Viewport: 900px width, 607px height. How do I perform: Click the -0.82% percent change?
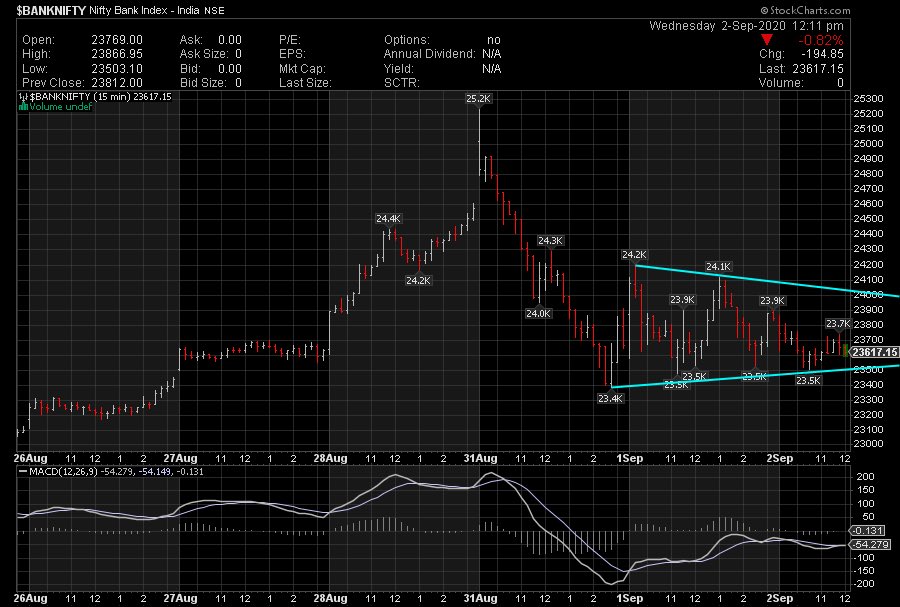pyautogui.click(x=821, y=40)
